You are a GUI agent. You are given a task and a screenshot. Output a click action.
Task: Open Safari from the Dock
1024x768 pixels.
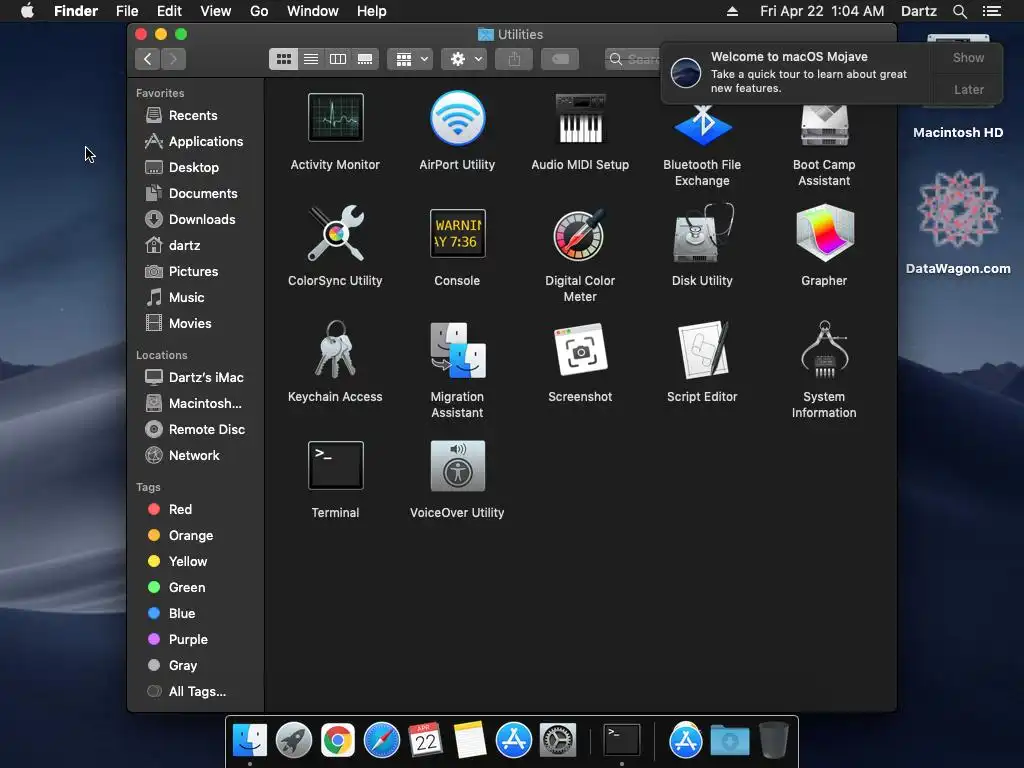381,740
